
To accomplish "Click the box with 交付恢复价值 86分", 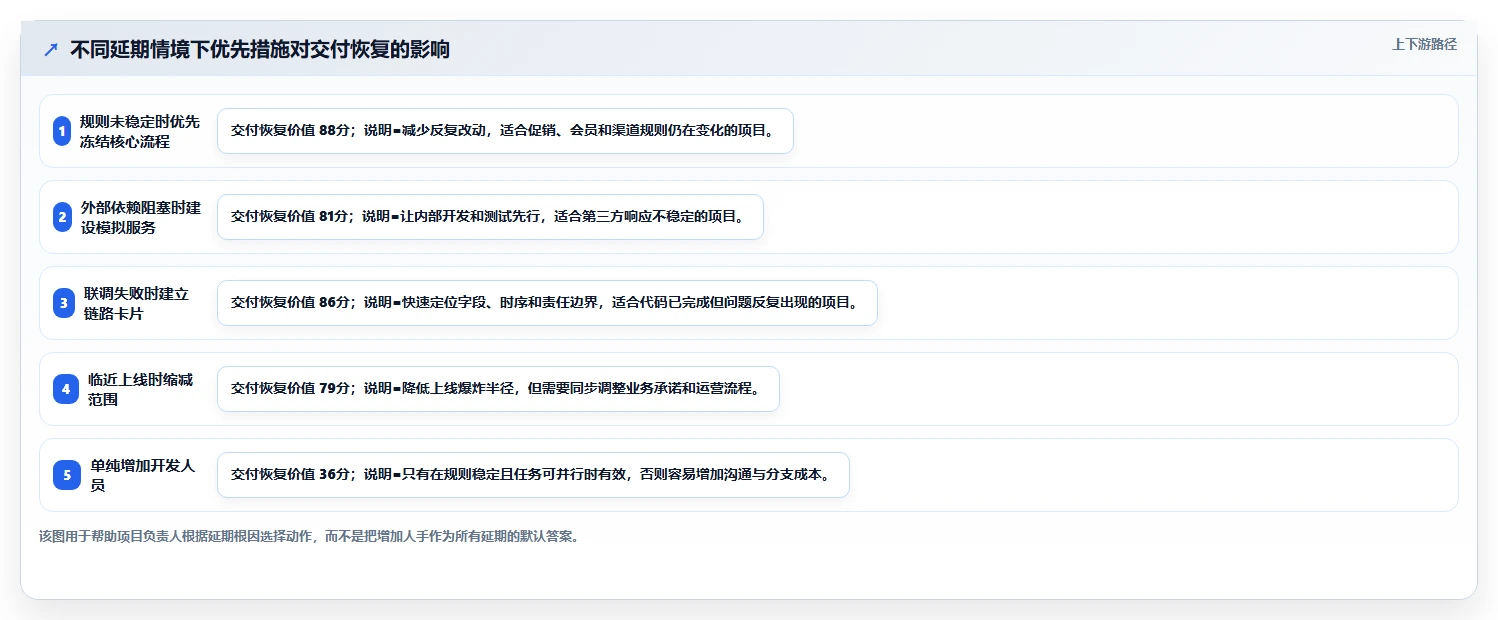I will coord(547,303).
